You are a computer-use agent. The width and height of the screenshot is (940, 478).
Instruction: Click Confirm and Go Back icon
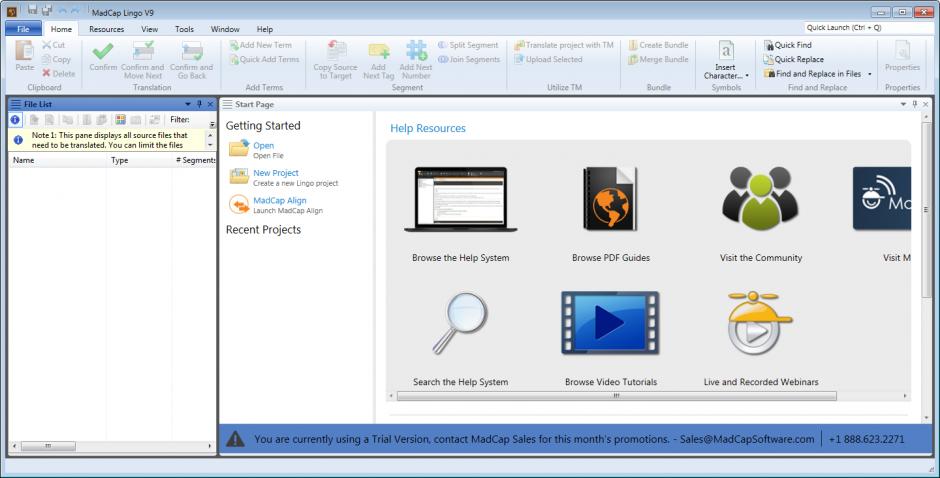[x=192, y=51]
